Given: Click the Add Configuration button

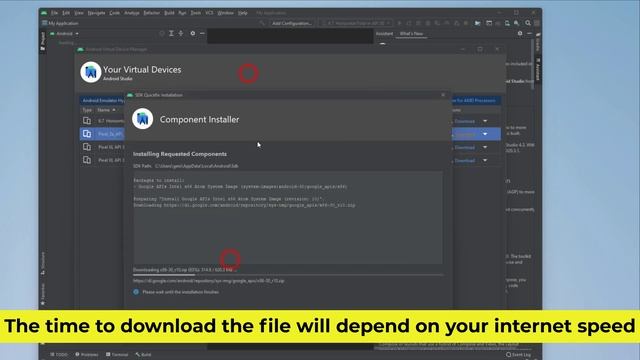Looking at the screenshot, I should (292, 23).
